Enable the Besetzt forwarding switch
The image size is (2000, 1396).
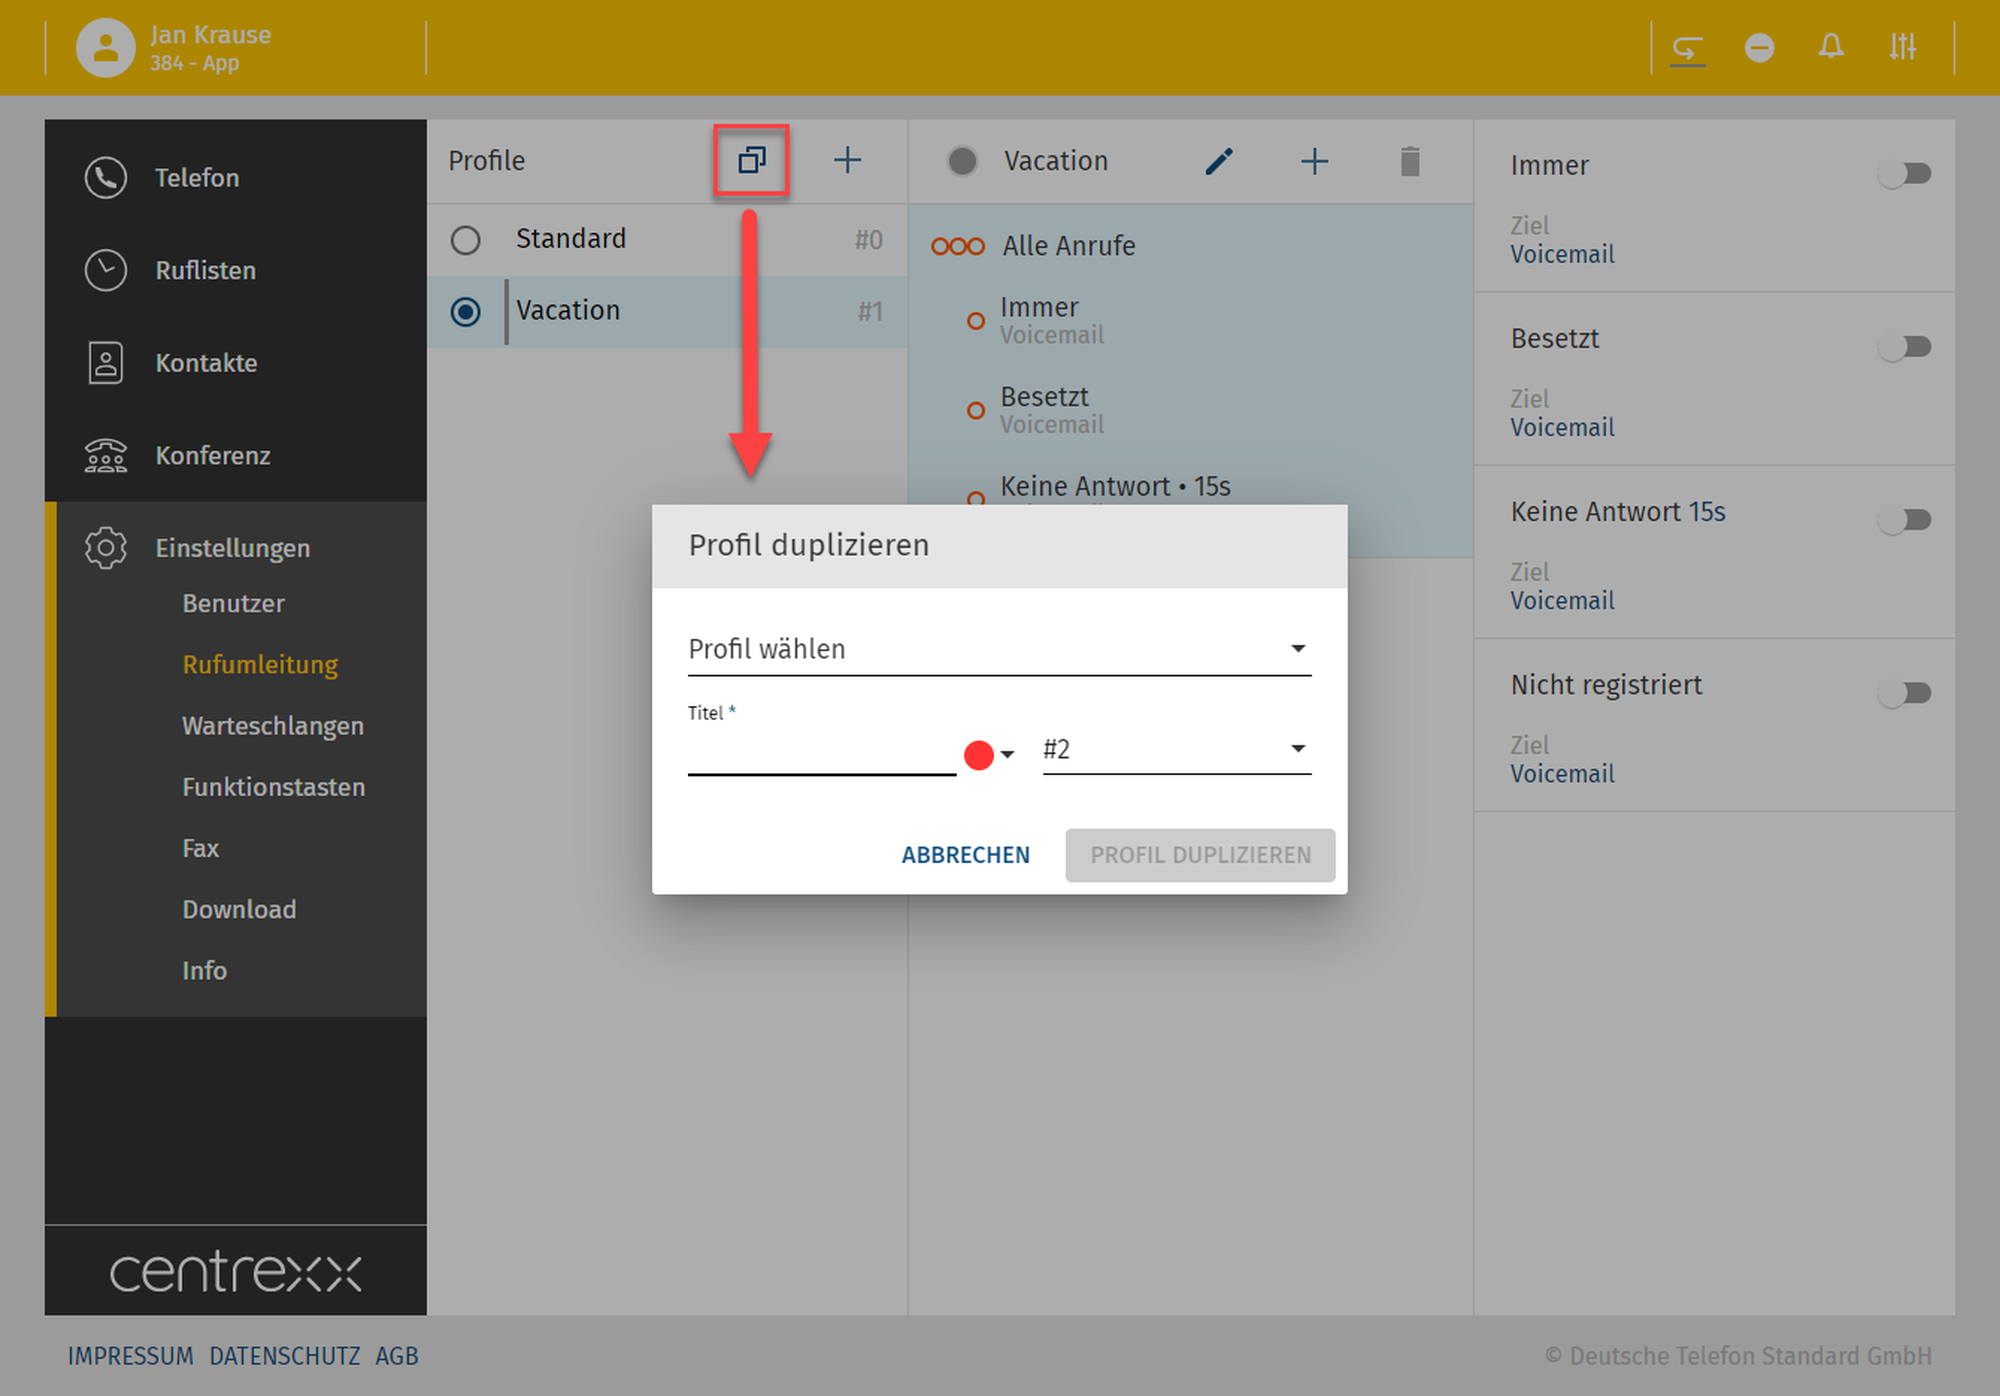pyautogui.click(x=1905, y=347)
